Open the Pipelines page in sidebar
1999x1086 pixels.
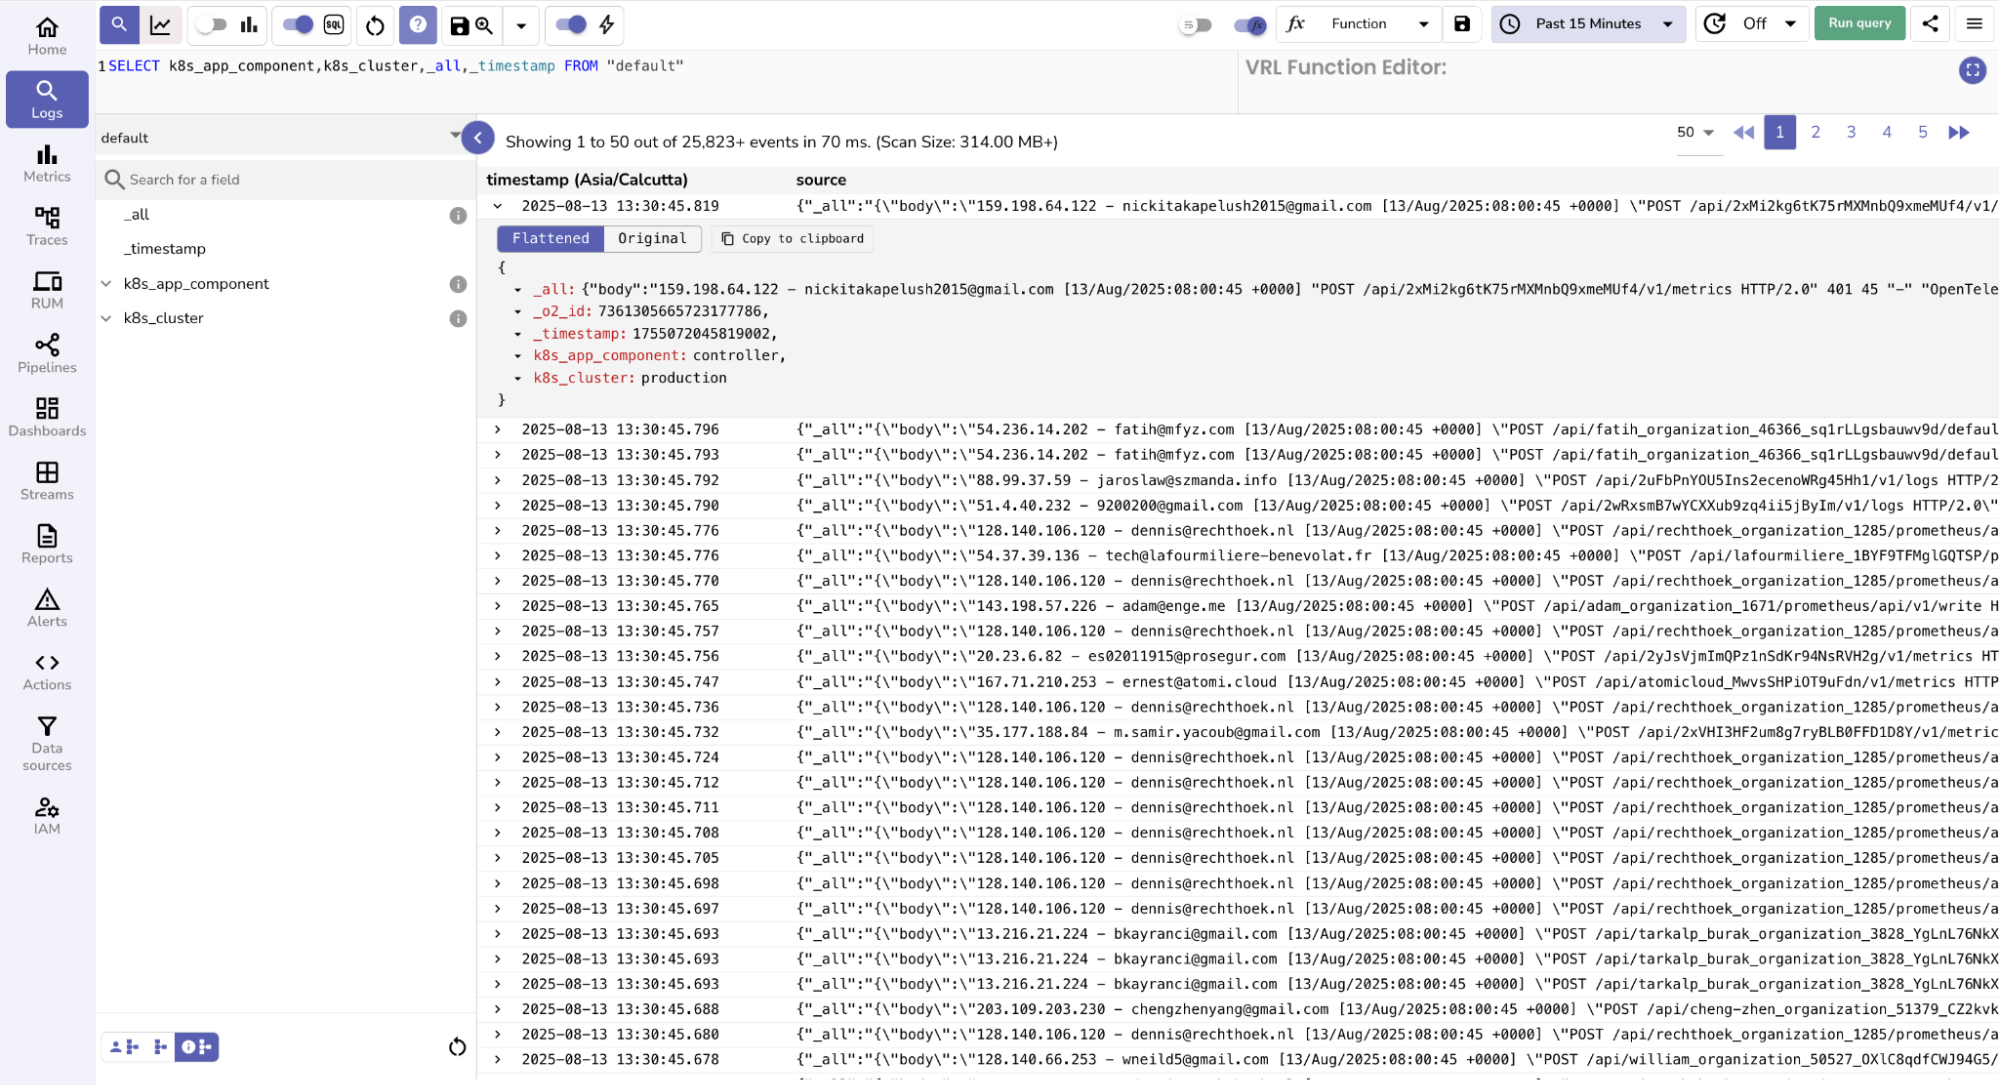(x=47, y=353)
